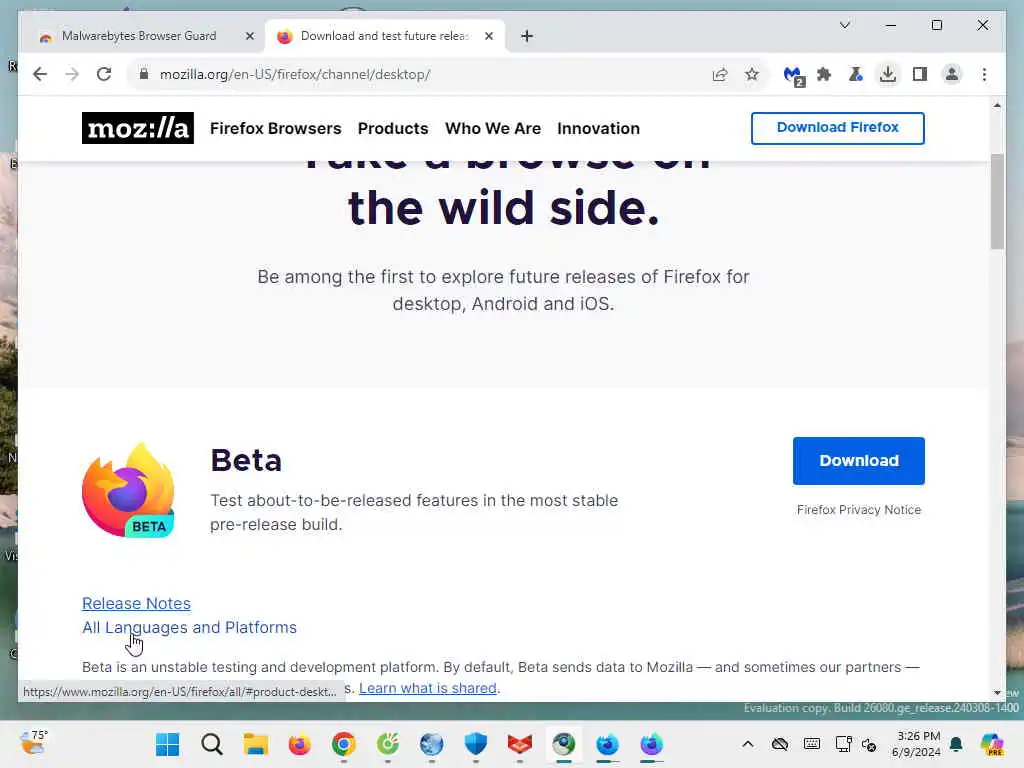Go back with the browser back arrow

tap(40, 74)
